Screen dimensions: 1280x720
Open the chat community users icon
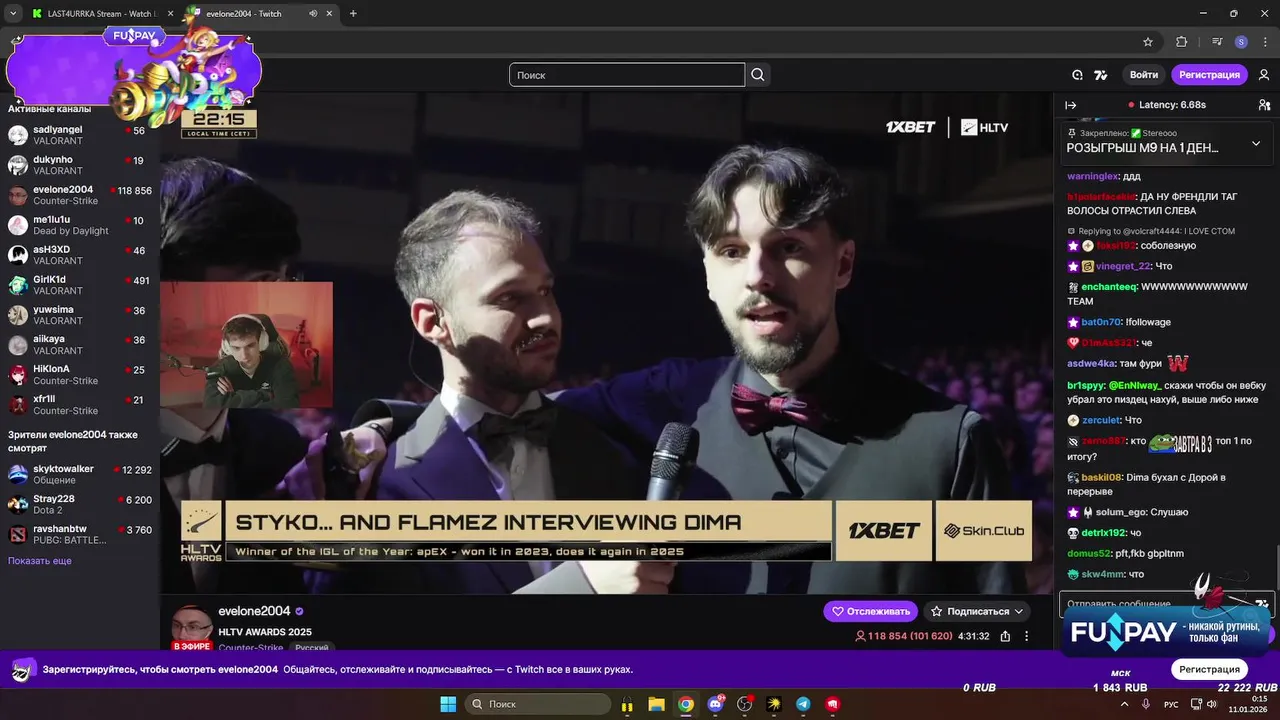[x=1264, y=105]
